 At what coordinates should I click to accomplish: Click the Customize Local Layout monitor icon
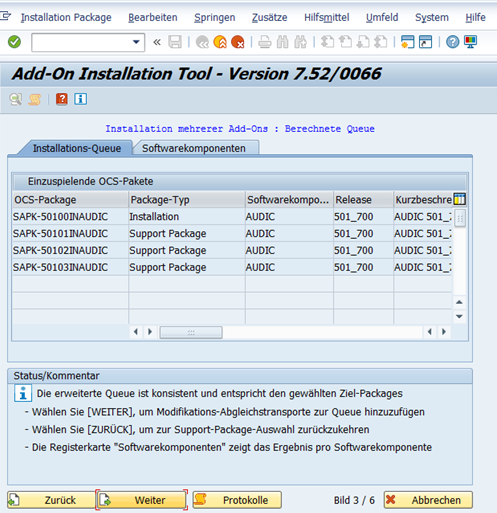pos(470,42)
